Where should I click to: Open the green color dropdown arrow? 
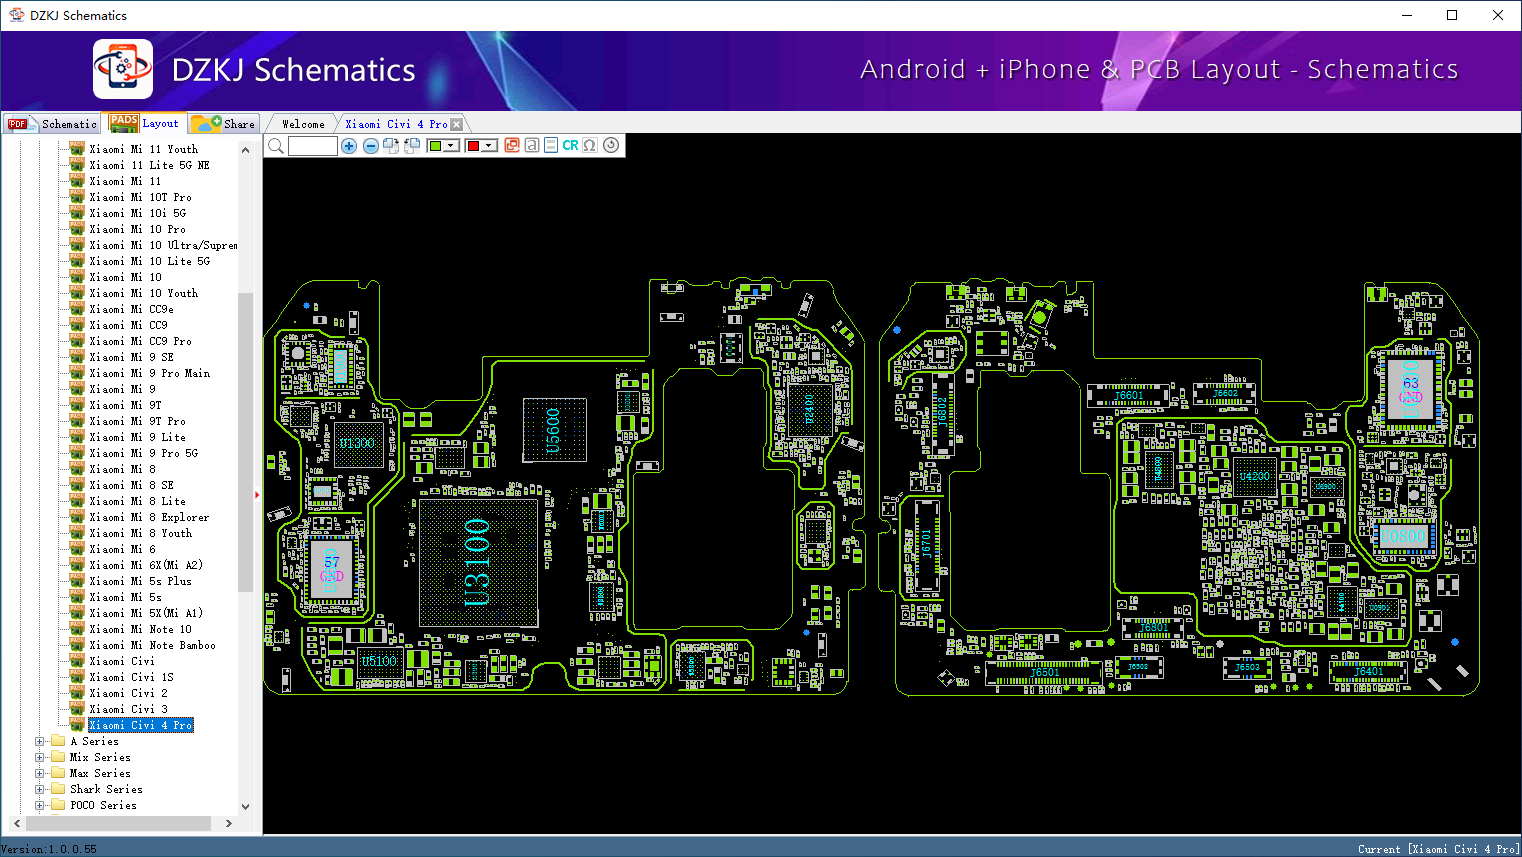pyautogui.click(x=452, y=146)
